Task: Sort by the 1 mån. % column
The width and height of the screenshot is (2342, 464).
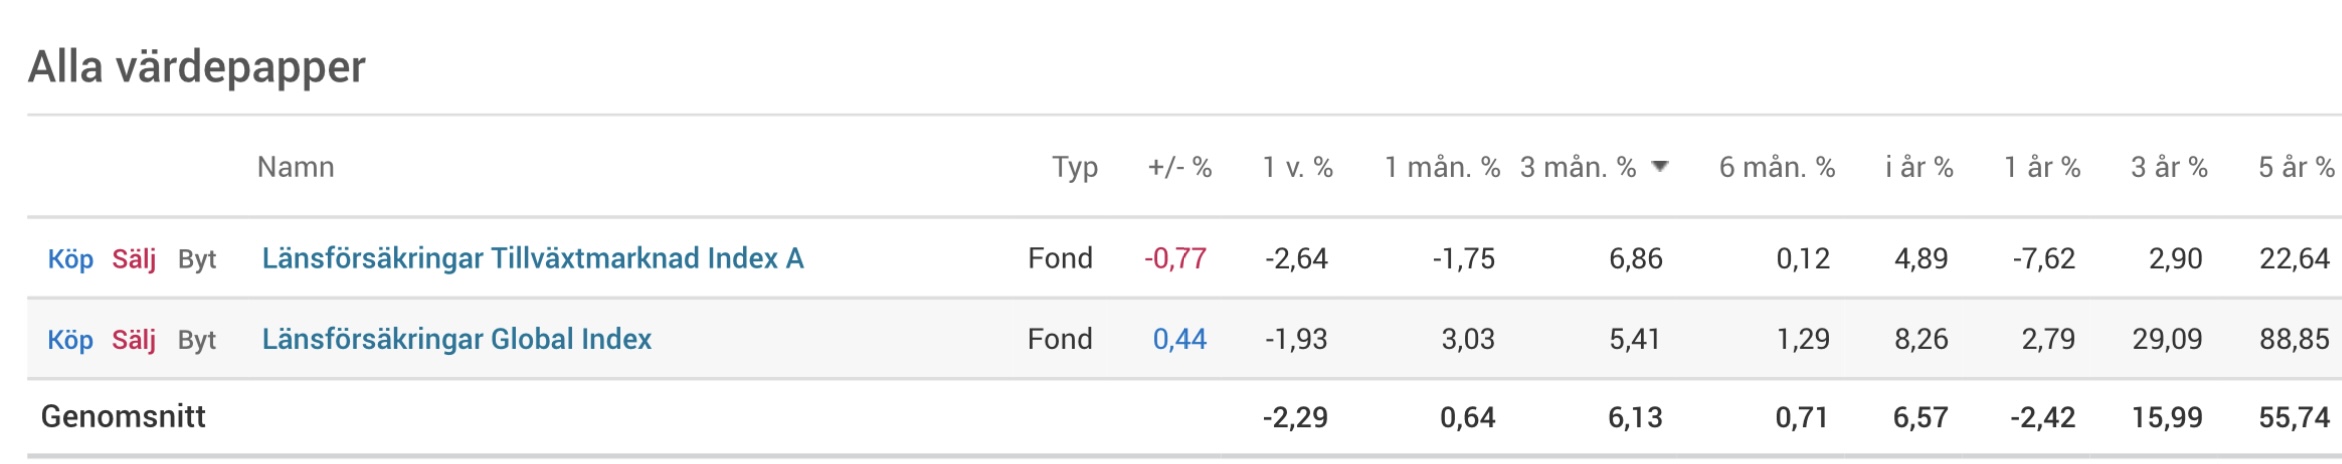Action: pyautogui.click(x=1441, y=167)
